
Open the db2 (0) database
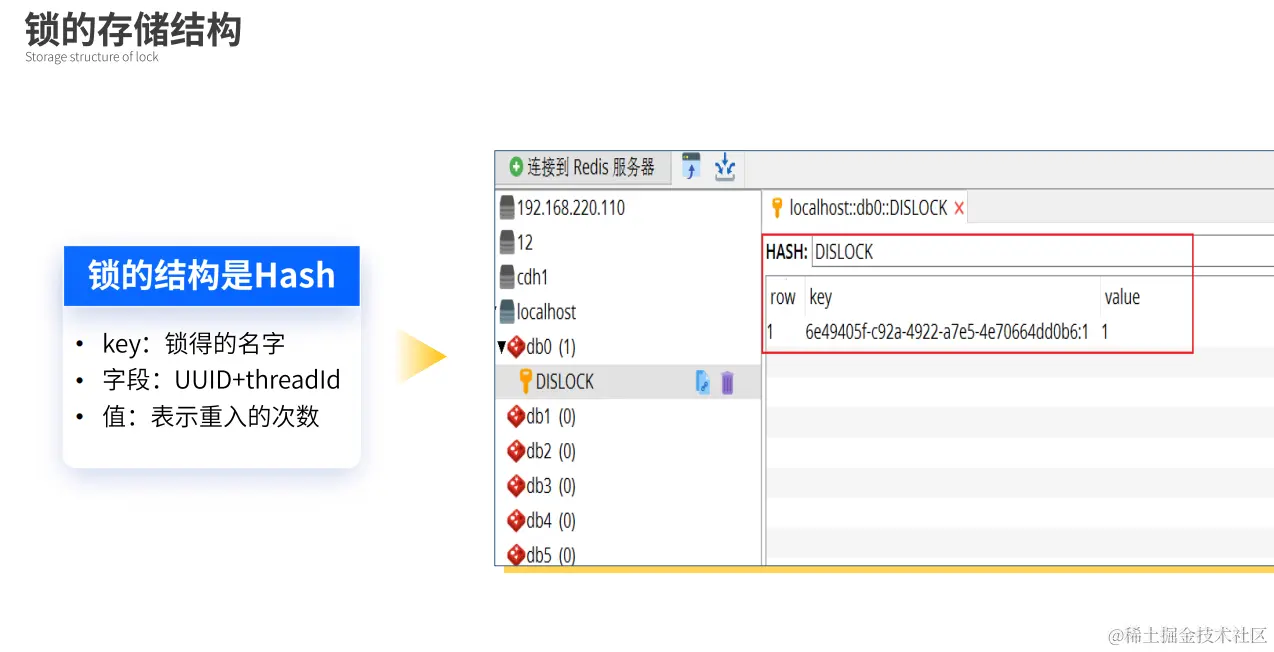pyautogui.click(x=551, y=451)
